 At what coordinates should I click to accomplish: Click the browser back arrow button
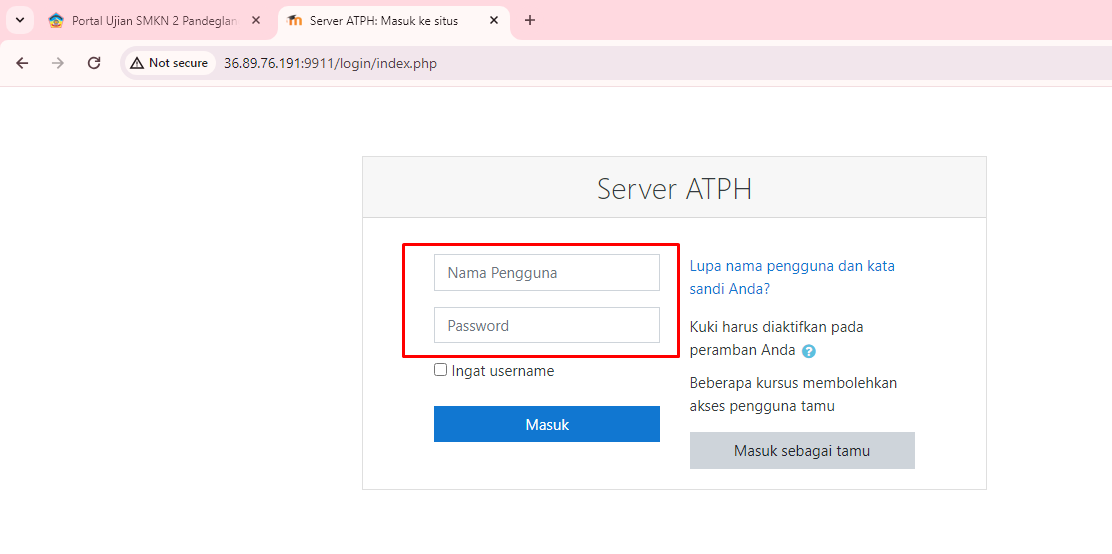22,63
